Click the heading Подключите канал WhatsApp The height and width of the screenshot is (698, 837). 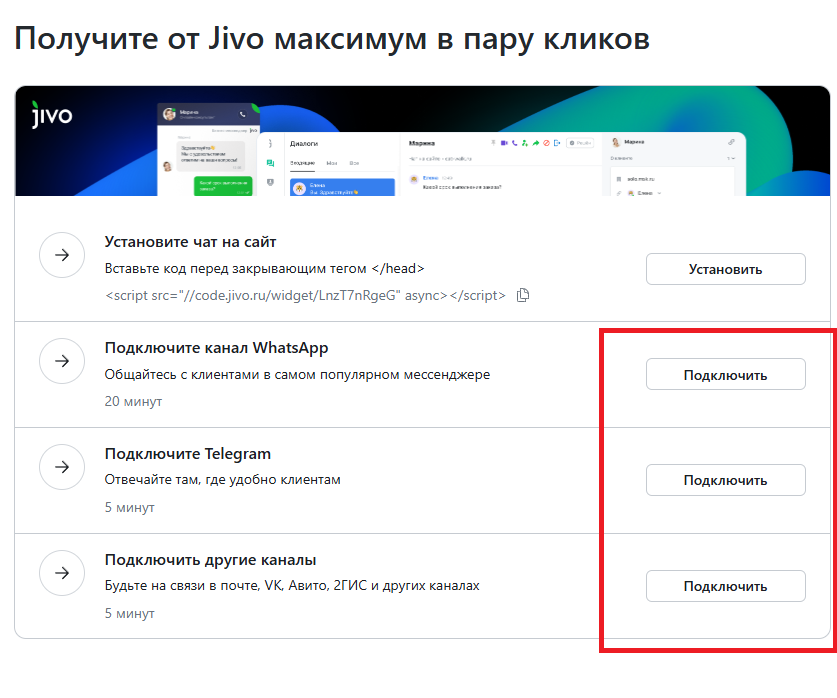[216, 348]
